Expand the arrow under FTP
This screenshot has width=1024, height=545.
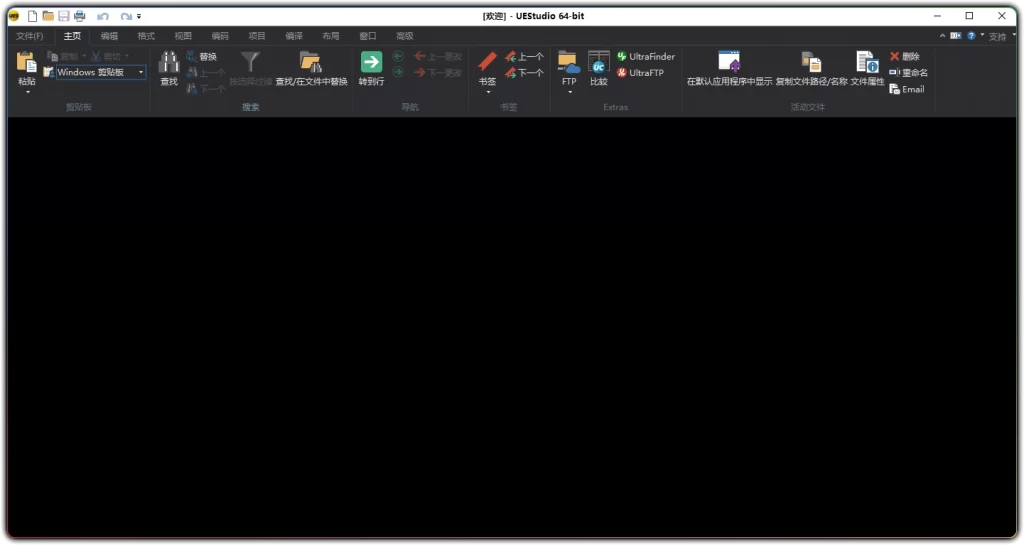click(x=569, y=92)
